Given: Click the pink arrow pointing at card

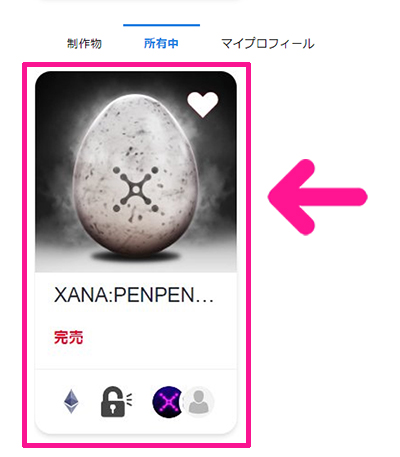Looking at the screenshot, I should coord(317,197).
